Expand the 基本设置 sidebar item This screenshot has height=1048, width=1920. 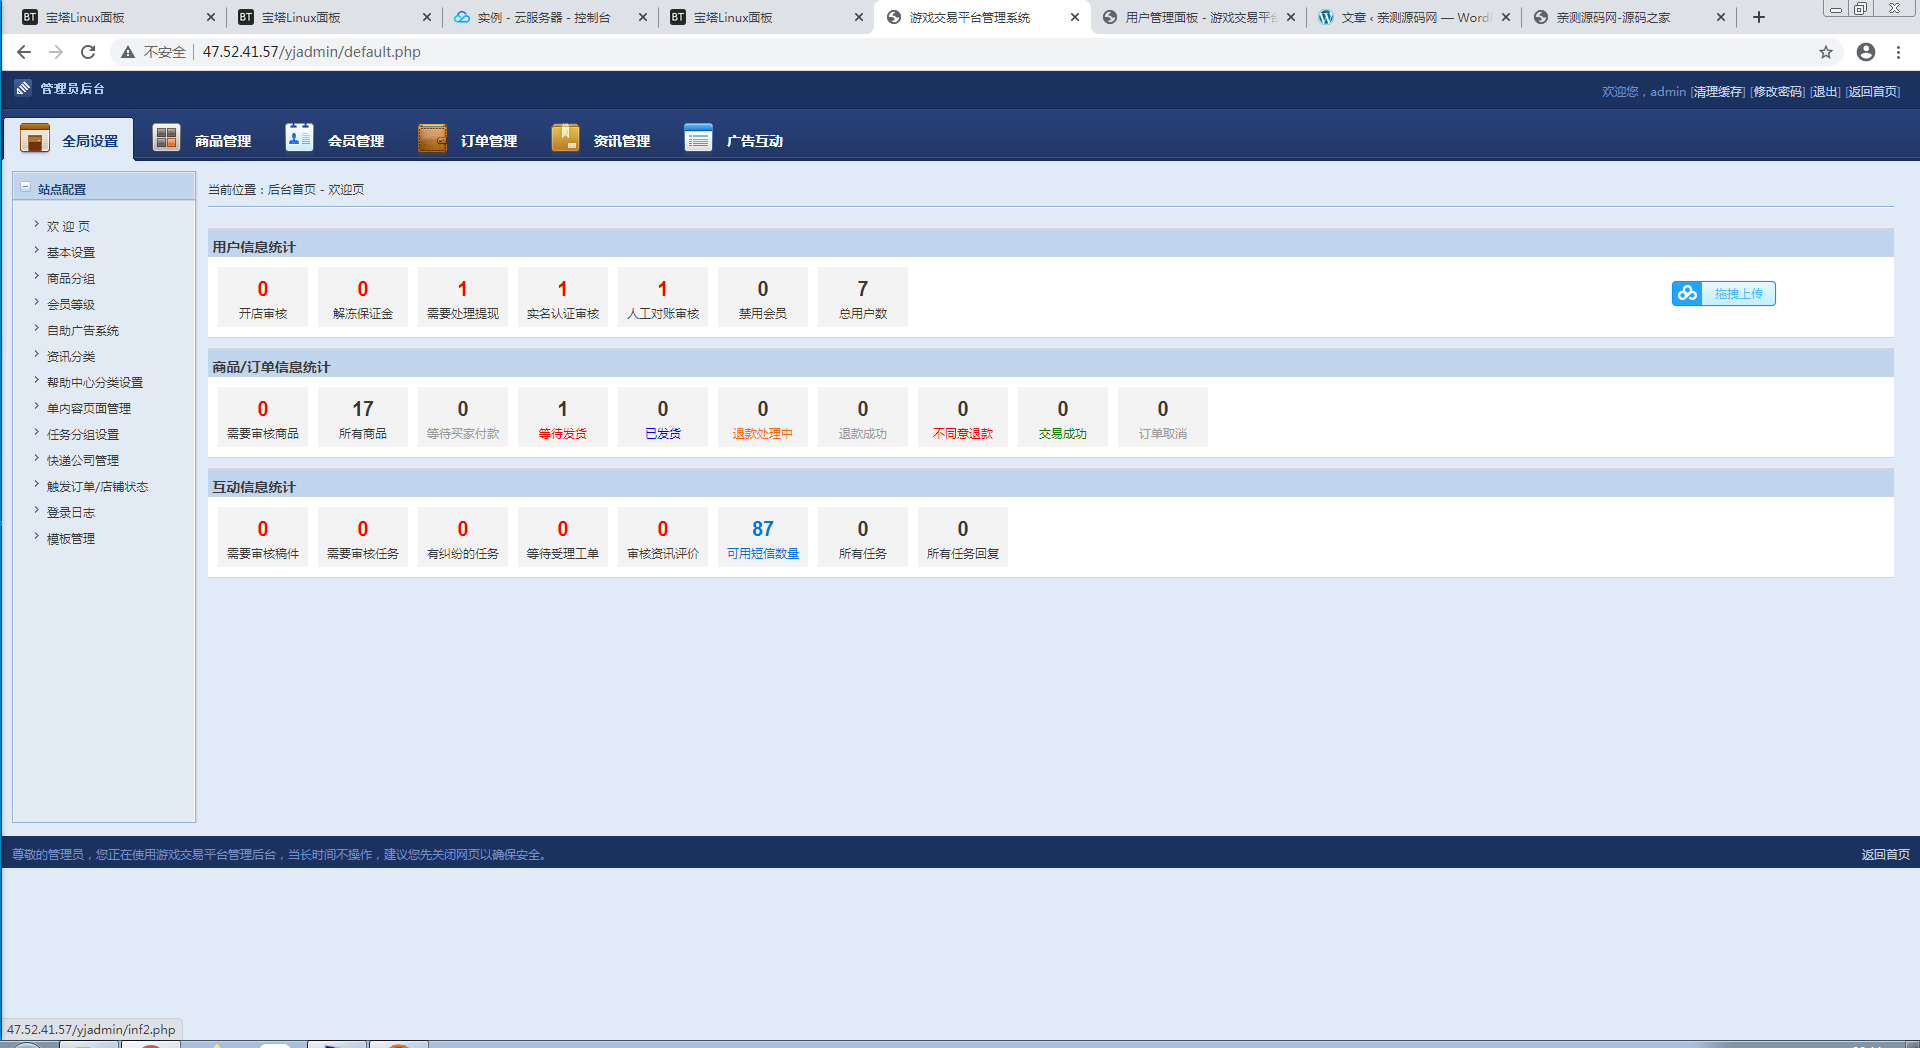click(70, 252)
